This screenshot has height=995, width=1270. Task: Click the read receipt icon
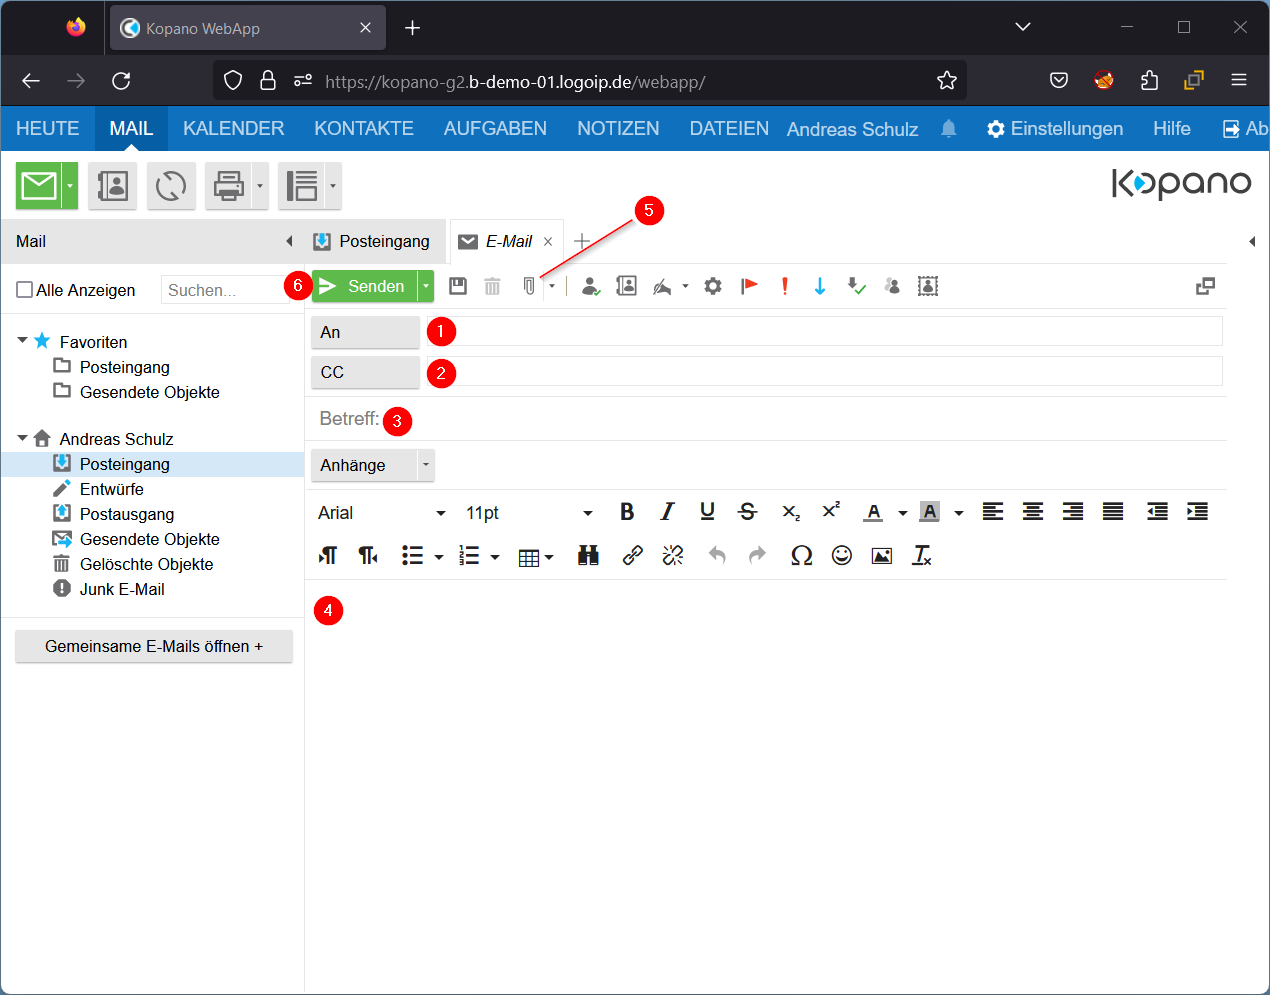pyautogui.click(x=856, y=286)
